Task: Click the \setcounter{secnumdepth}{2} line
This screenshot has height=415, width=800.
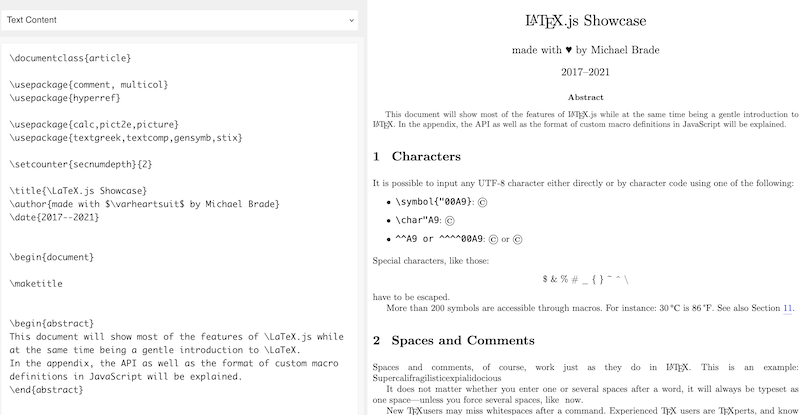Action: pyautogui.click(x=81, y=164)
